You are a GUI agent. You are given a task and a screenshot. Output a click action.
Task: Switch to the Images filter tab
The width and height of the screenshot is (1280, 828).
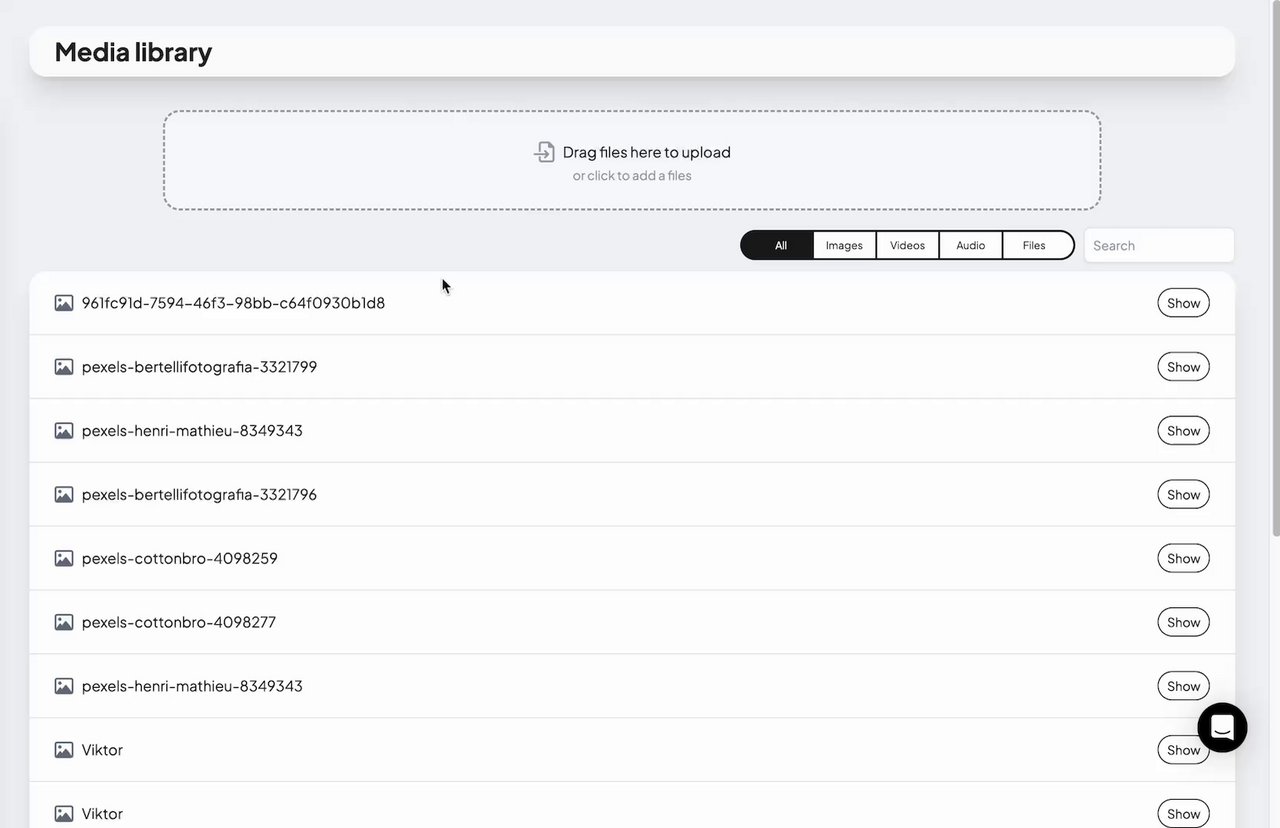point(844,245)
